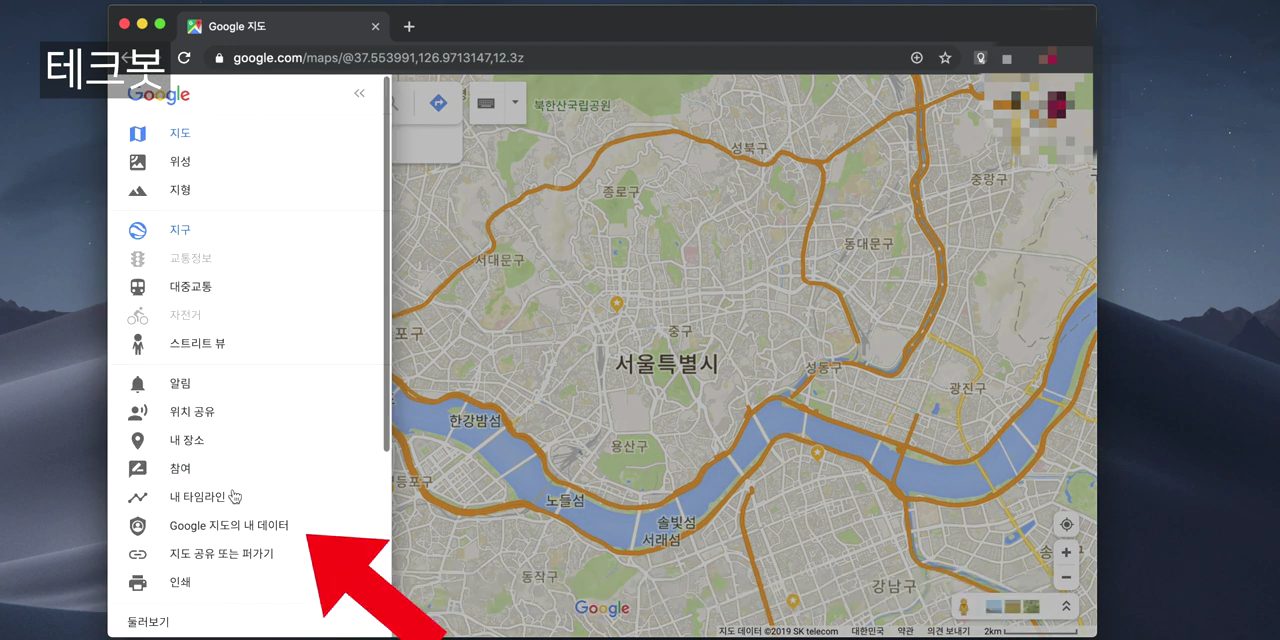Open the 둘러보기 entry

pyautogui.click(x=148, y=622)
